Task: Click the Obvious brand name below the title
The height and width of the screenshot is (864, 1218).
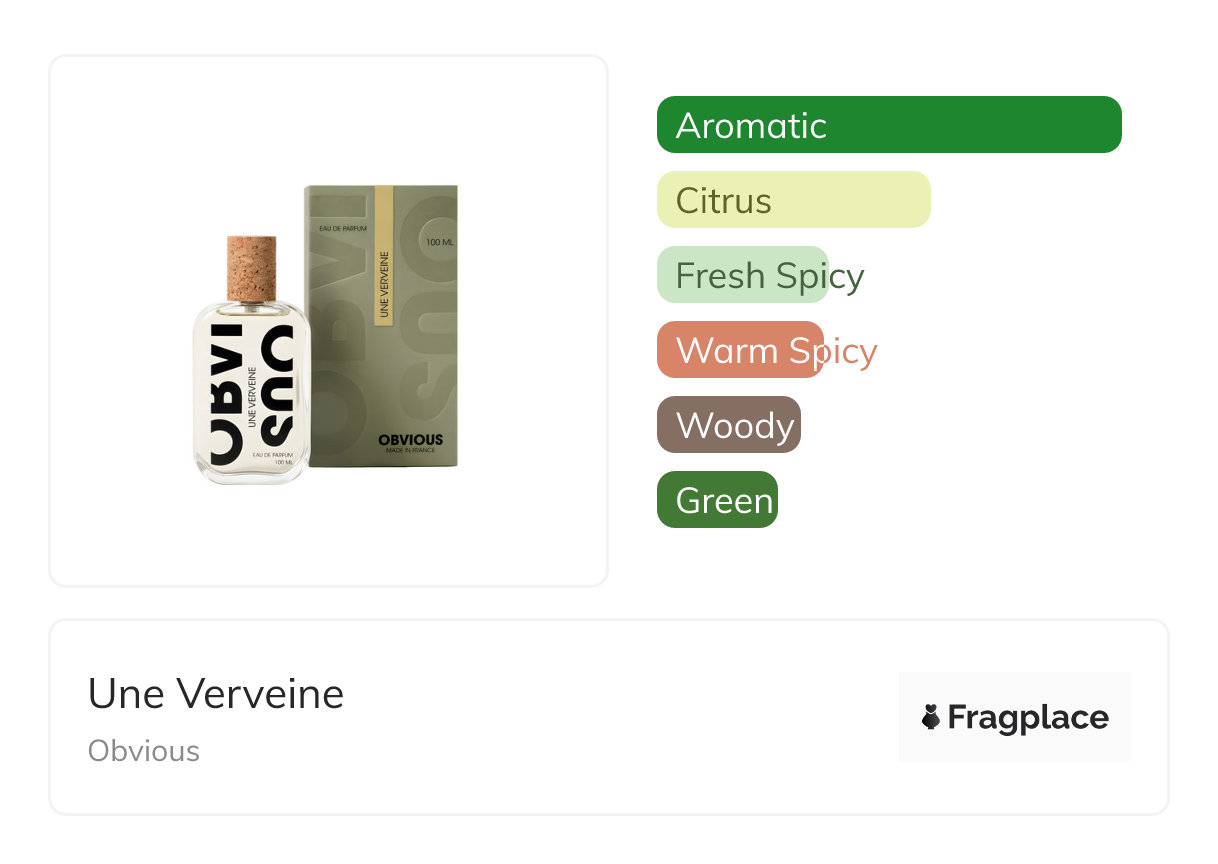Action: pyautogui.click(x=144, y=751)
